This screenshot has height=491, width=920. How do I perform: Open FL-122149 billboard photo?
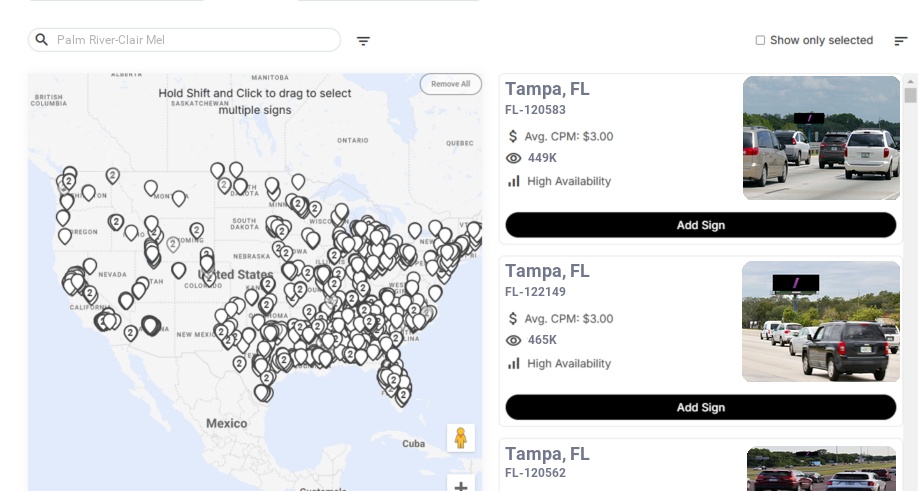(821, 321)
